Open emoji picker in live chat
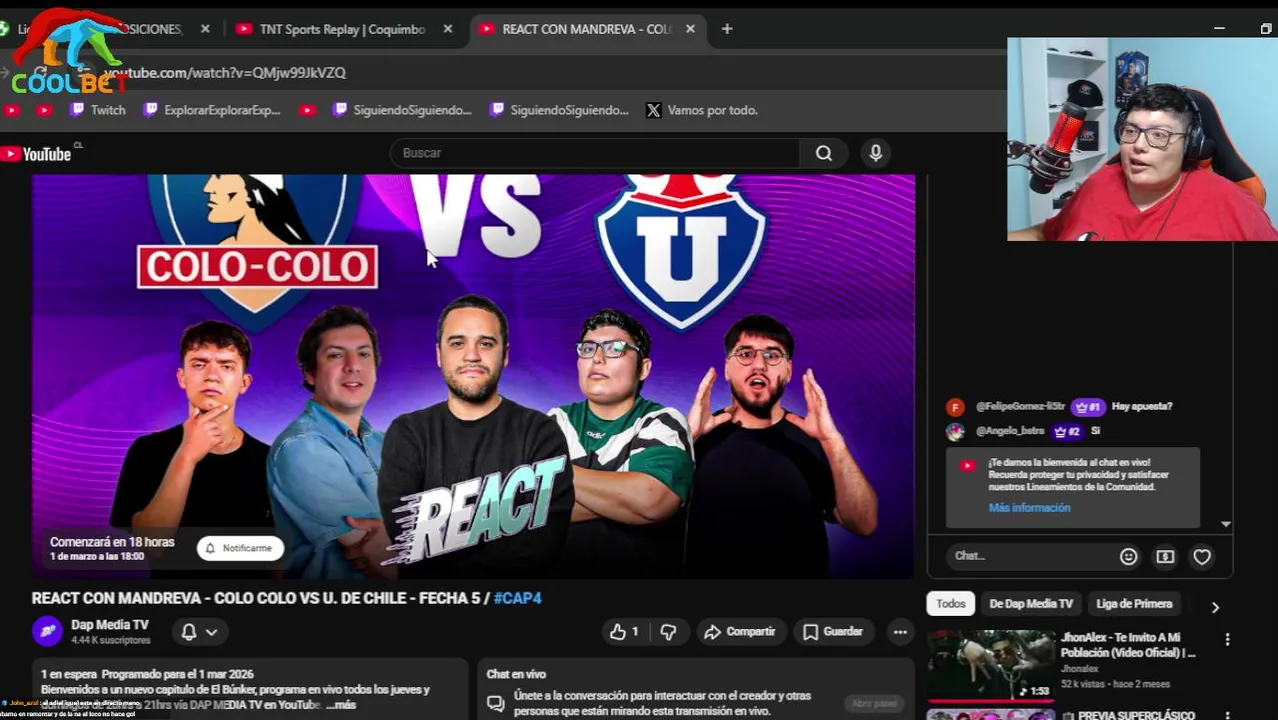 (1128, 557)
